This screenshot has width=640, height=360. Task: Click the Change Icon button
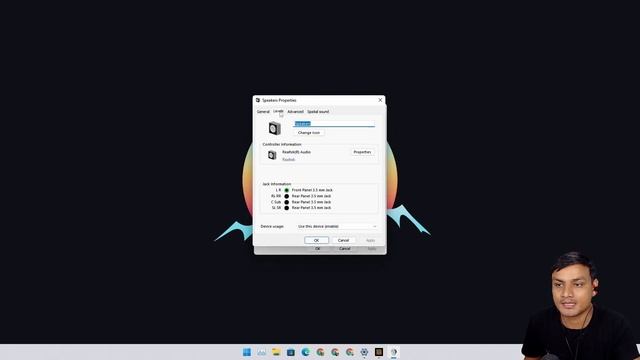tap(309, 133)
